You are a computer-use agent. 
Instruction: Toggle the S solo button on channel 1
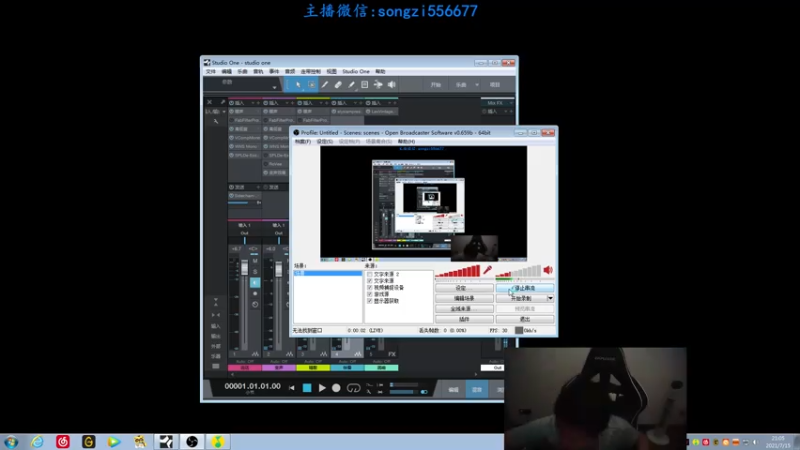point(255,271)
